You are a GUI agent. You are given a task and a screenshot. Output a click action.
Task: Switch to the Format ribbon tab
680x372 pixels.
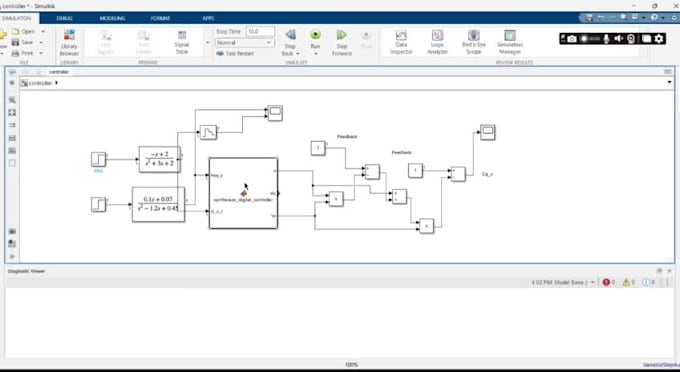160,18
